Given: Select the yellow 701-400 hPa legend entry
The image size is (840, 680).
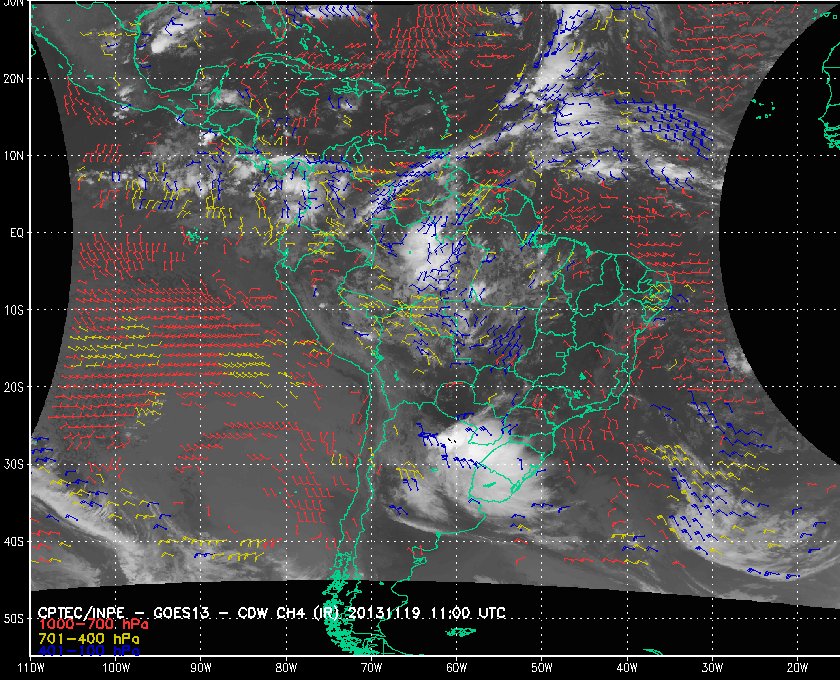Looking at the screenshot, I should [88, 639].
